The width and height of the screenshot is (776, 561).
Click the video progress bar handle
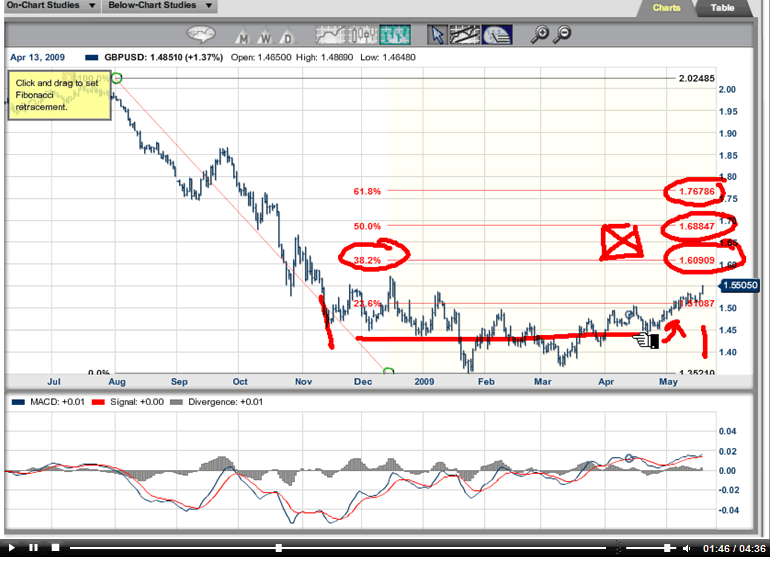click(x=278, y=548)
